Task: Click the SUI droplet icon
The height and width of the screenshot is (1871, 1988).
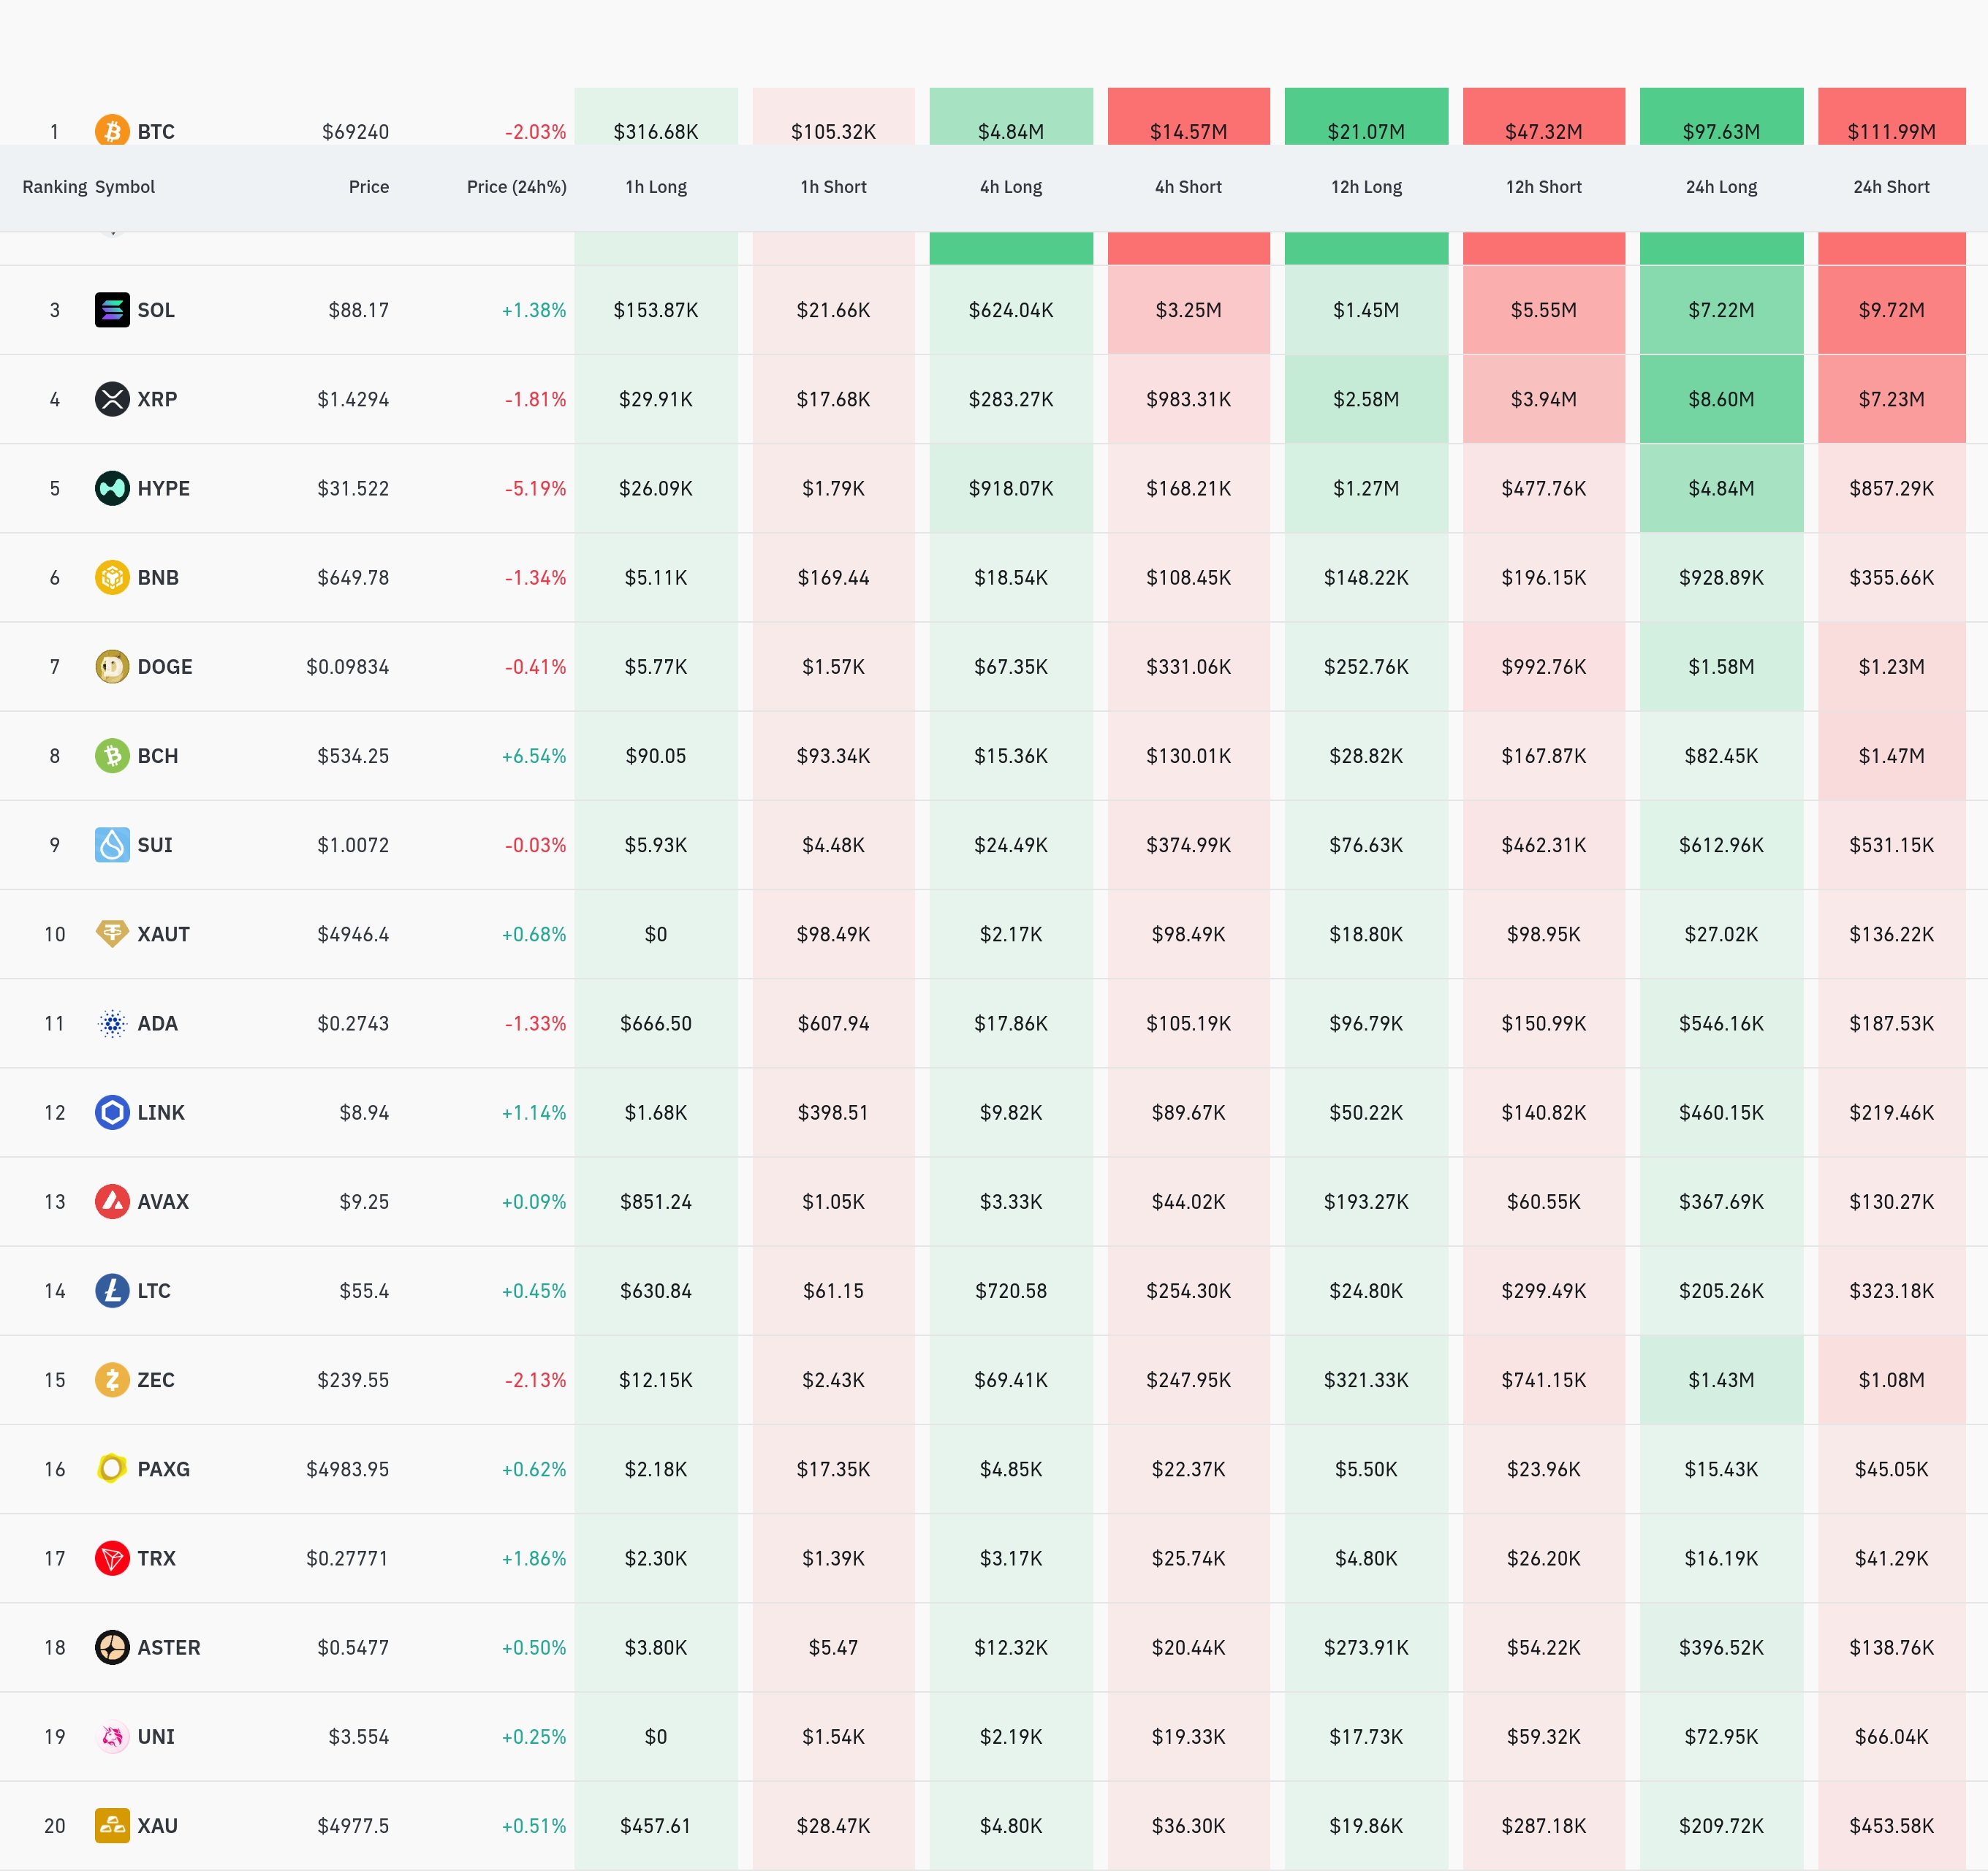Action: (112, 845)
